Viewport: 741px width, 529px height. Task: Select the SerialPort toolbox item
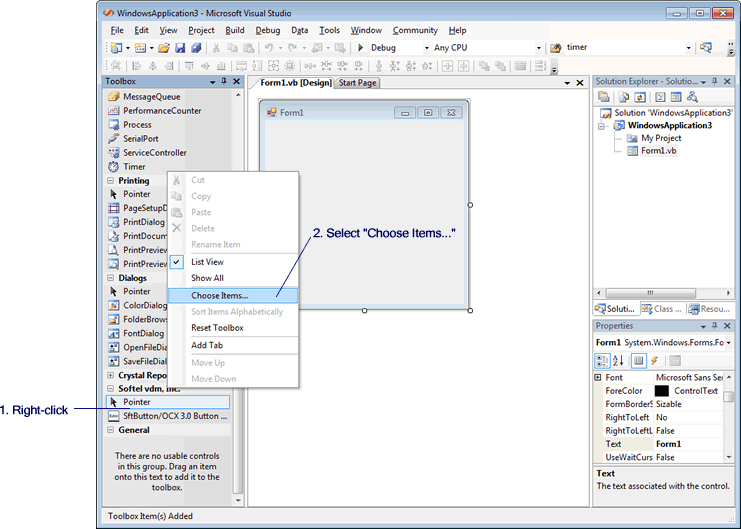(x=140, y=139)
